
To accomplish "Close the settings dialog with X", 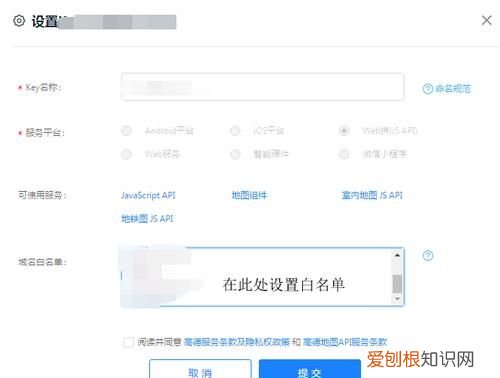I will 487,20.
